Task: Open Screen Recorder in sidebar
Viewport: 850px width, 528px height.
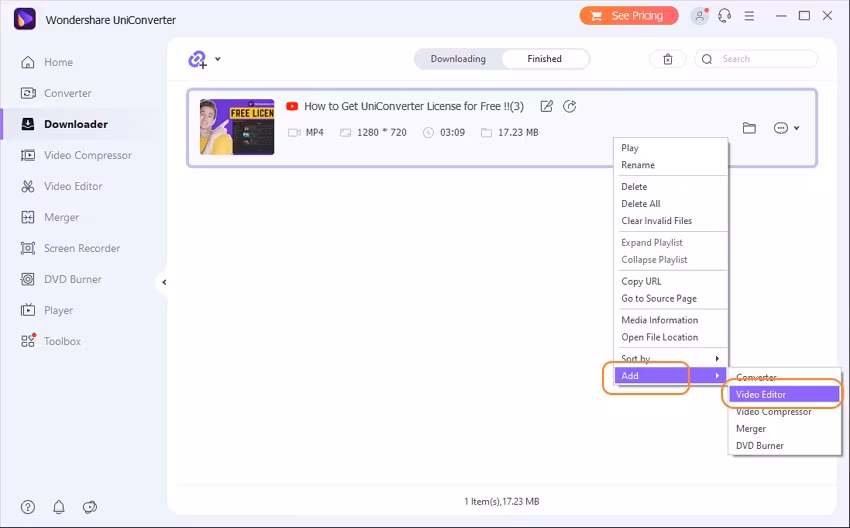Action: [x=70, y=248]
